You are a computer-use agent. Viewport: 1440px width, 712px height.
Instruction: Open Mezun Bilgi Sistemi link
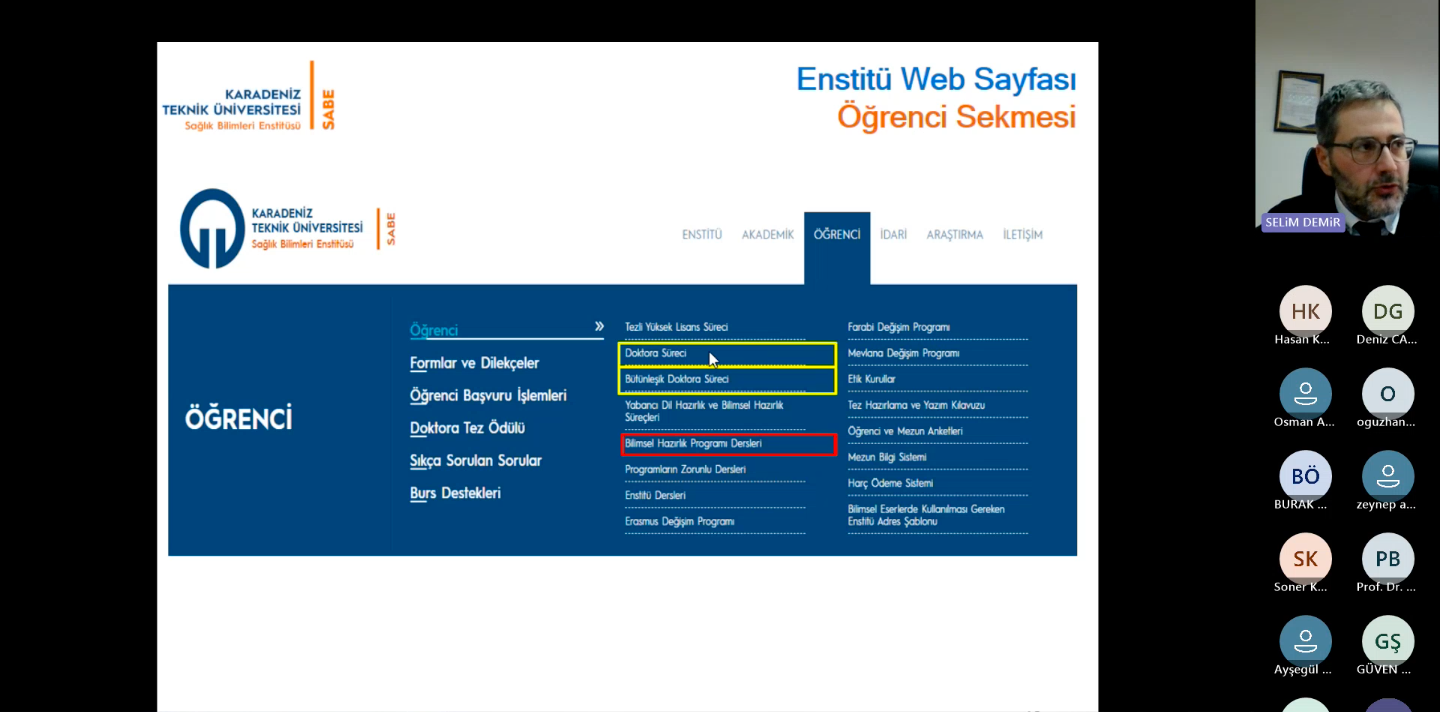tap(887, 457)
